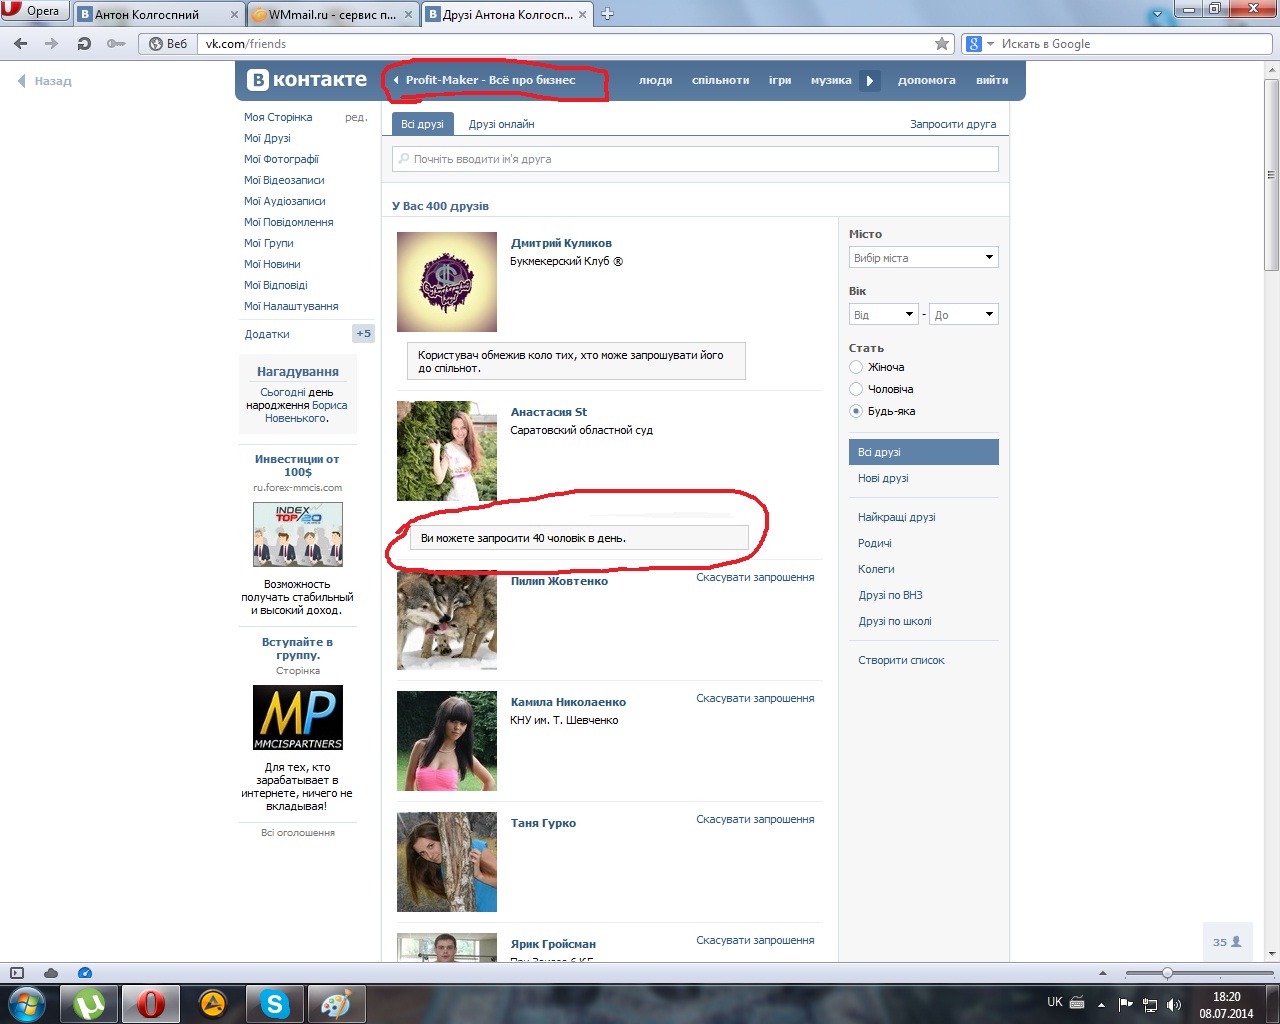
Task: Open the MMCIS Partners ad image
Action: 298,718
